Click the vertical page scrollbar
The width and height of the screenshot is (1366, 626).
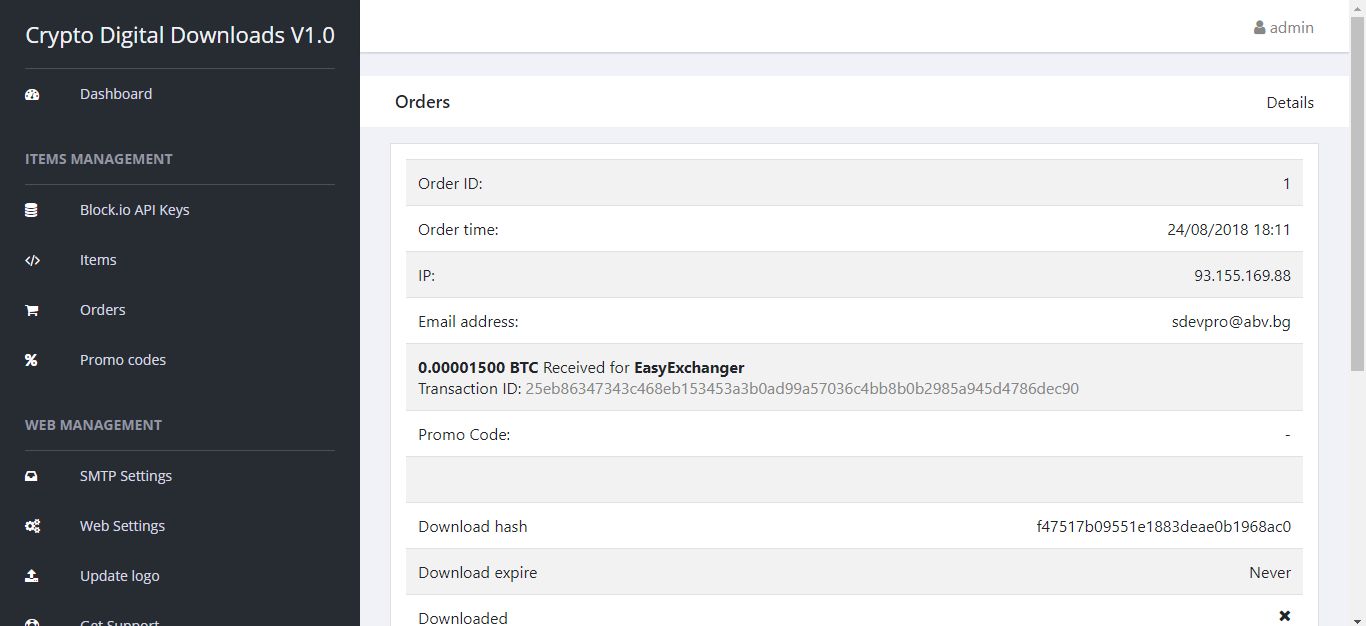point(1357,300)
